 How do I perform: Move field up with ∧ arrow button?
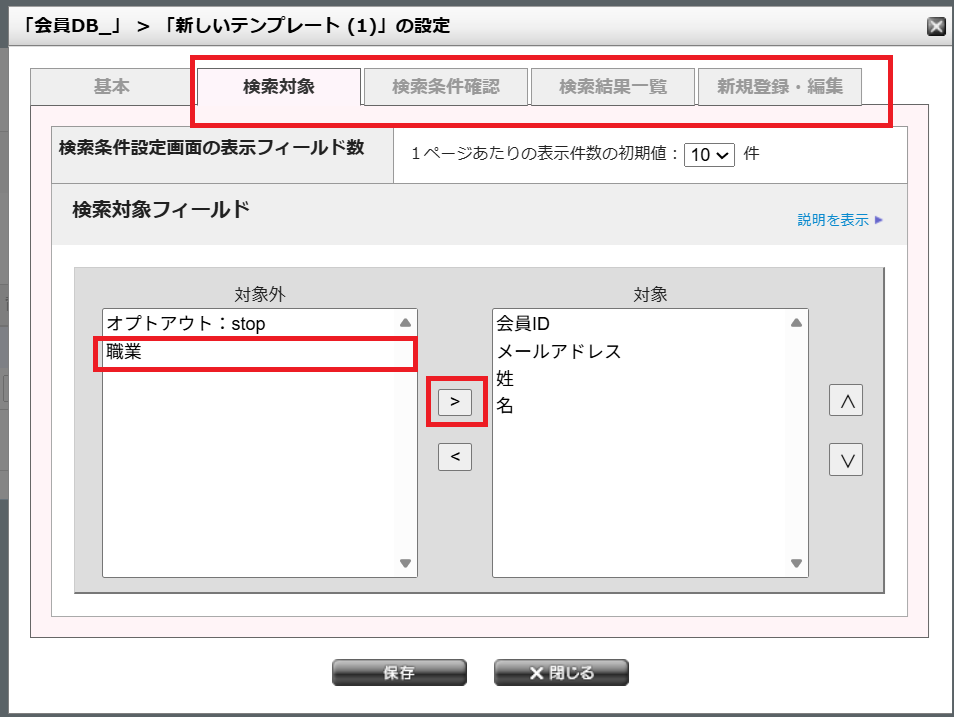tap(846, 400)
